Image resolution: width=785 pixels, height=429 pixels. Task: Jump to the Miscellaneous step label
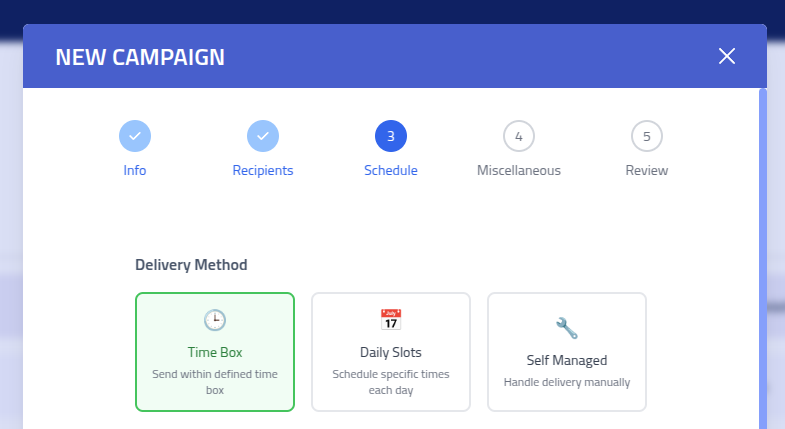[519, 170]
